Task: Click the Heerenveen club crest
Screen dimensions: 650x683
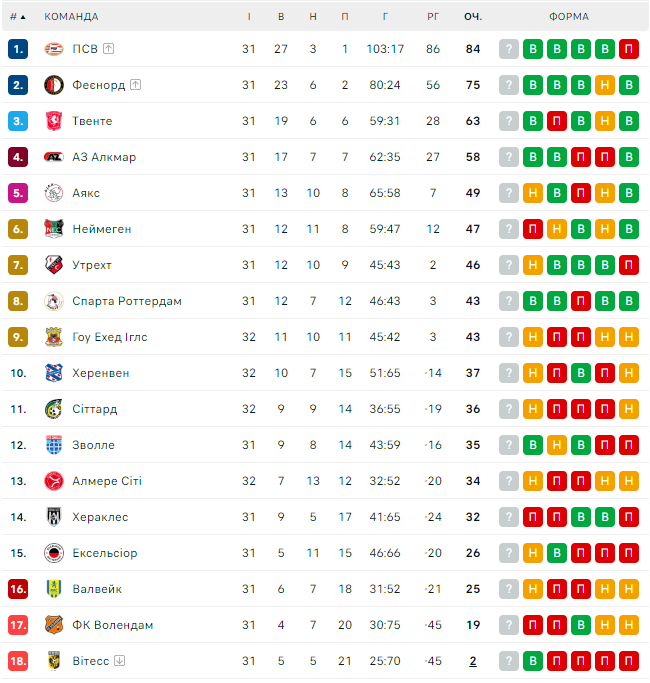Action: [54, 373]
